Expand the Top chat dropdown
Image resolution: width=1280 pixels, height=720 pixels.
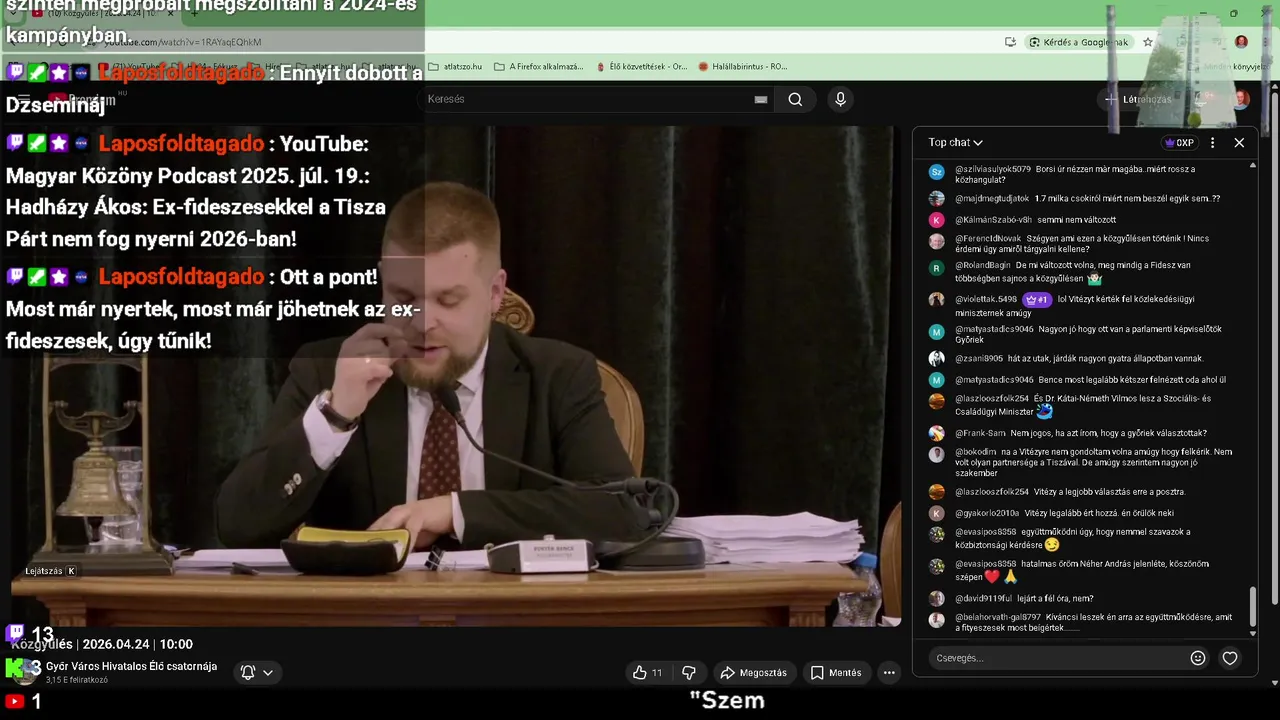[955, 143]
